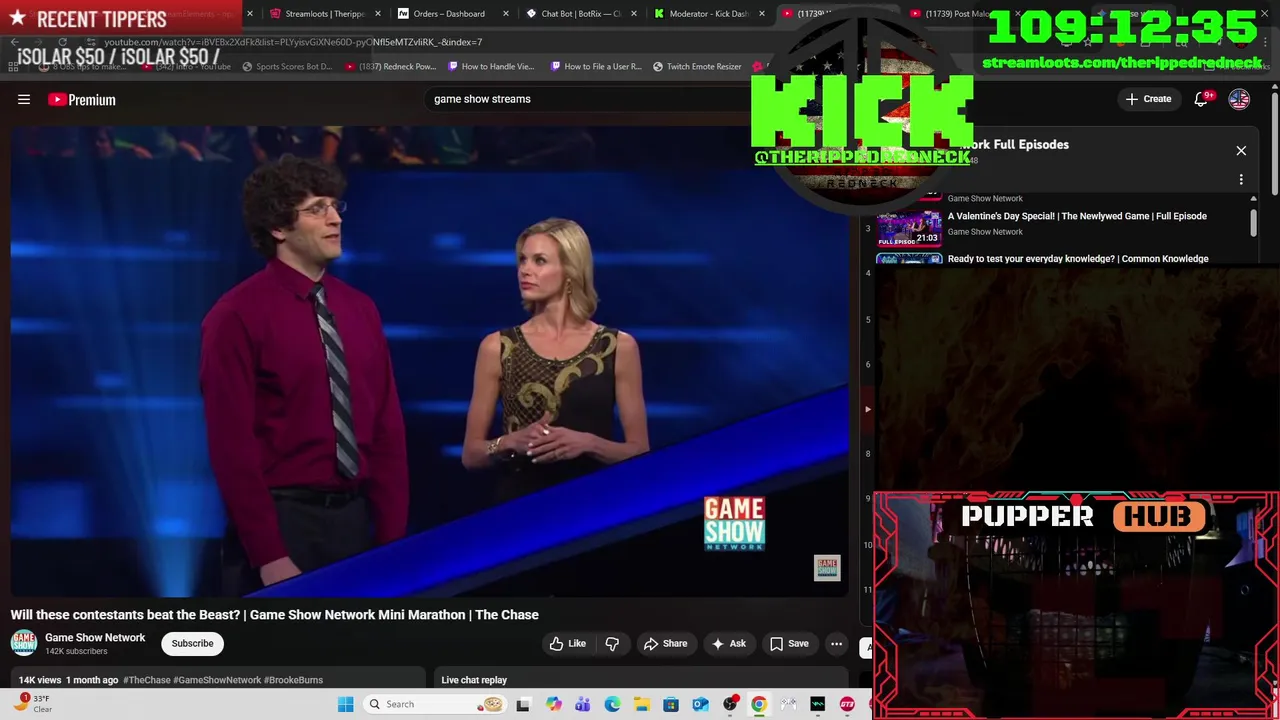
Task: Click the playlist scroll-up arrow
Action: [x=1253, y=198]
